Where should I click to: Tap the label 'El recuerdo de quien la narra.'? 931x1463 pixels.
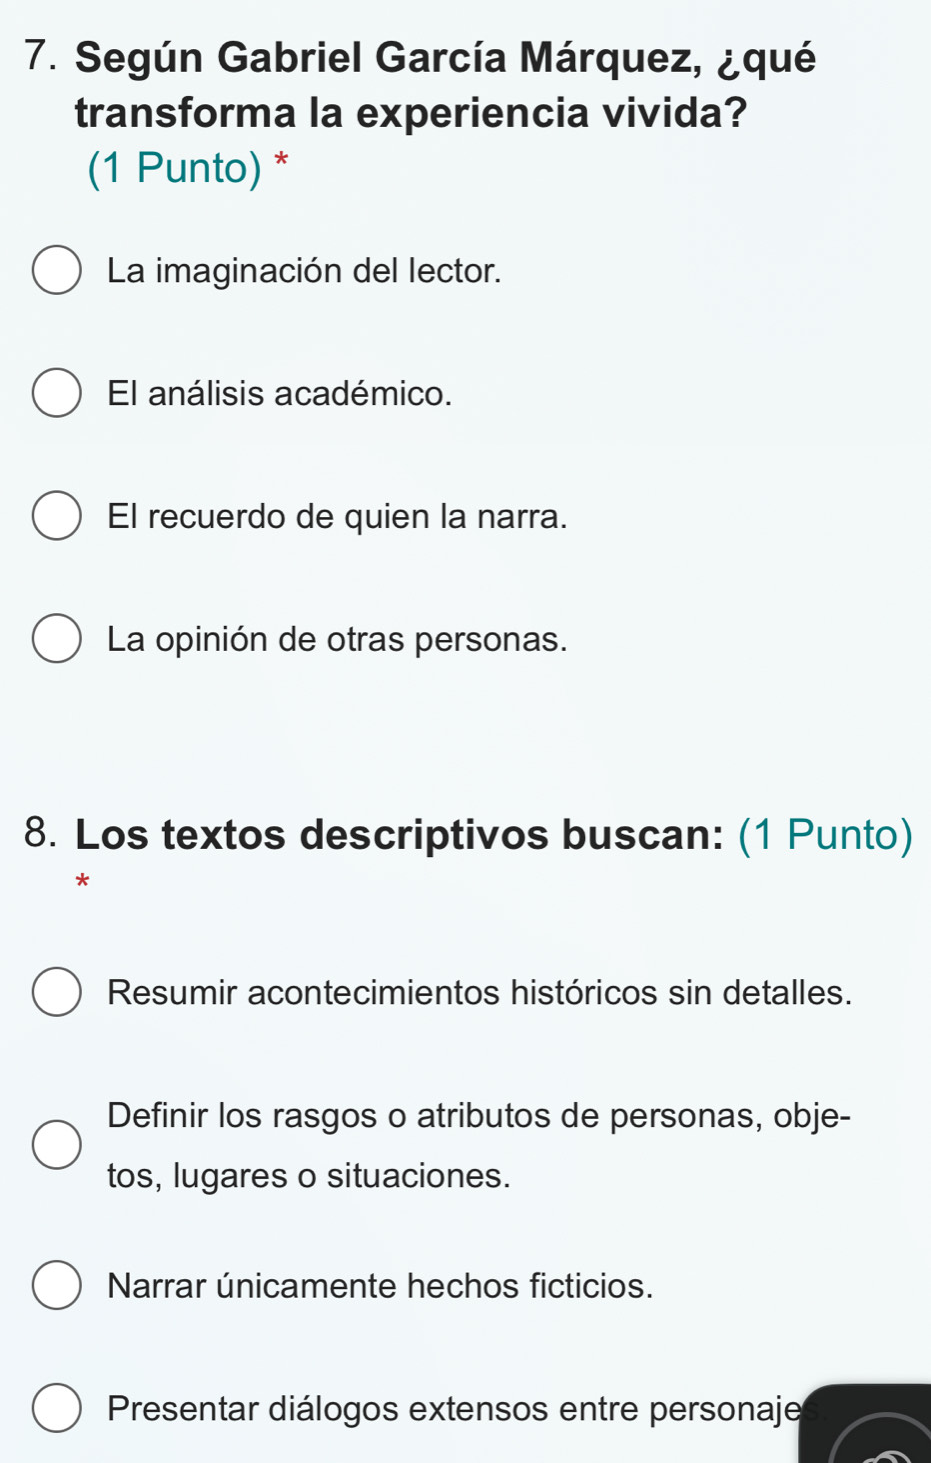click(x=337, y=517)
